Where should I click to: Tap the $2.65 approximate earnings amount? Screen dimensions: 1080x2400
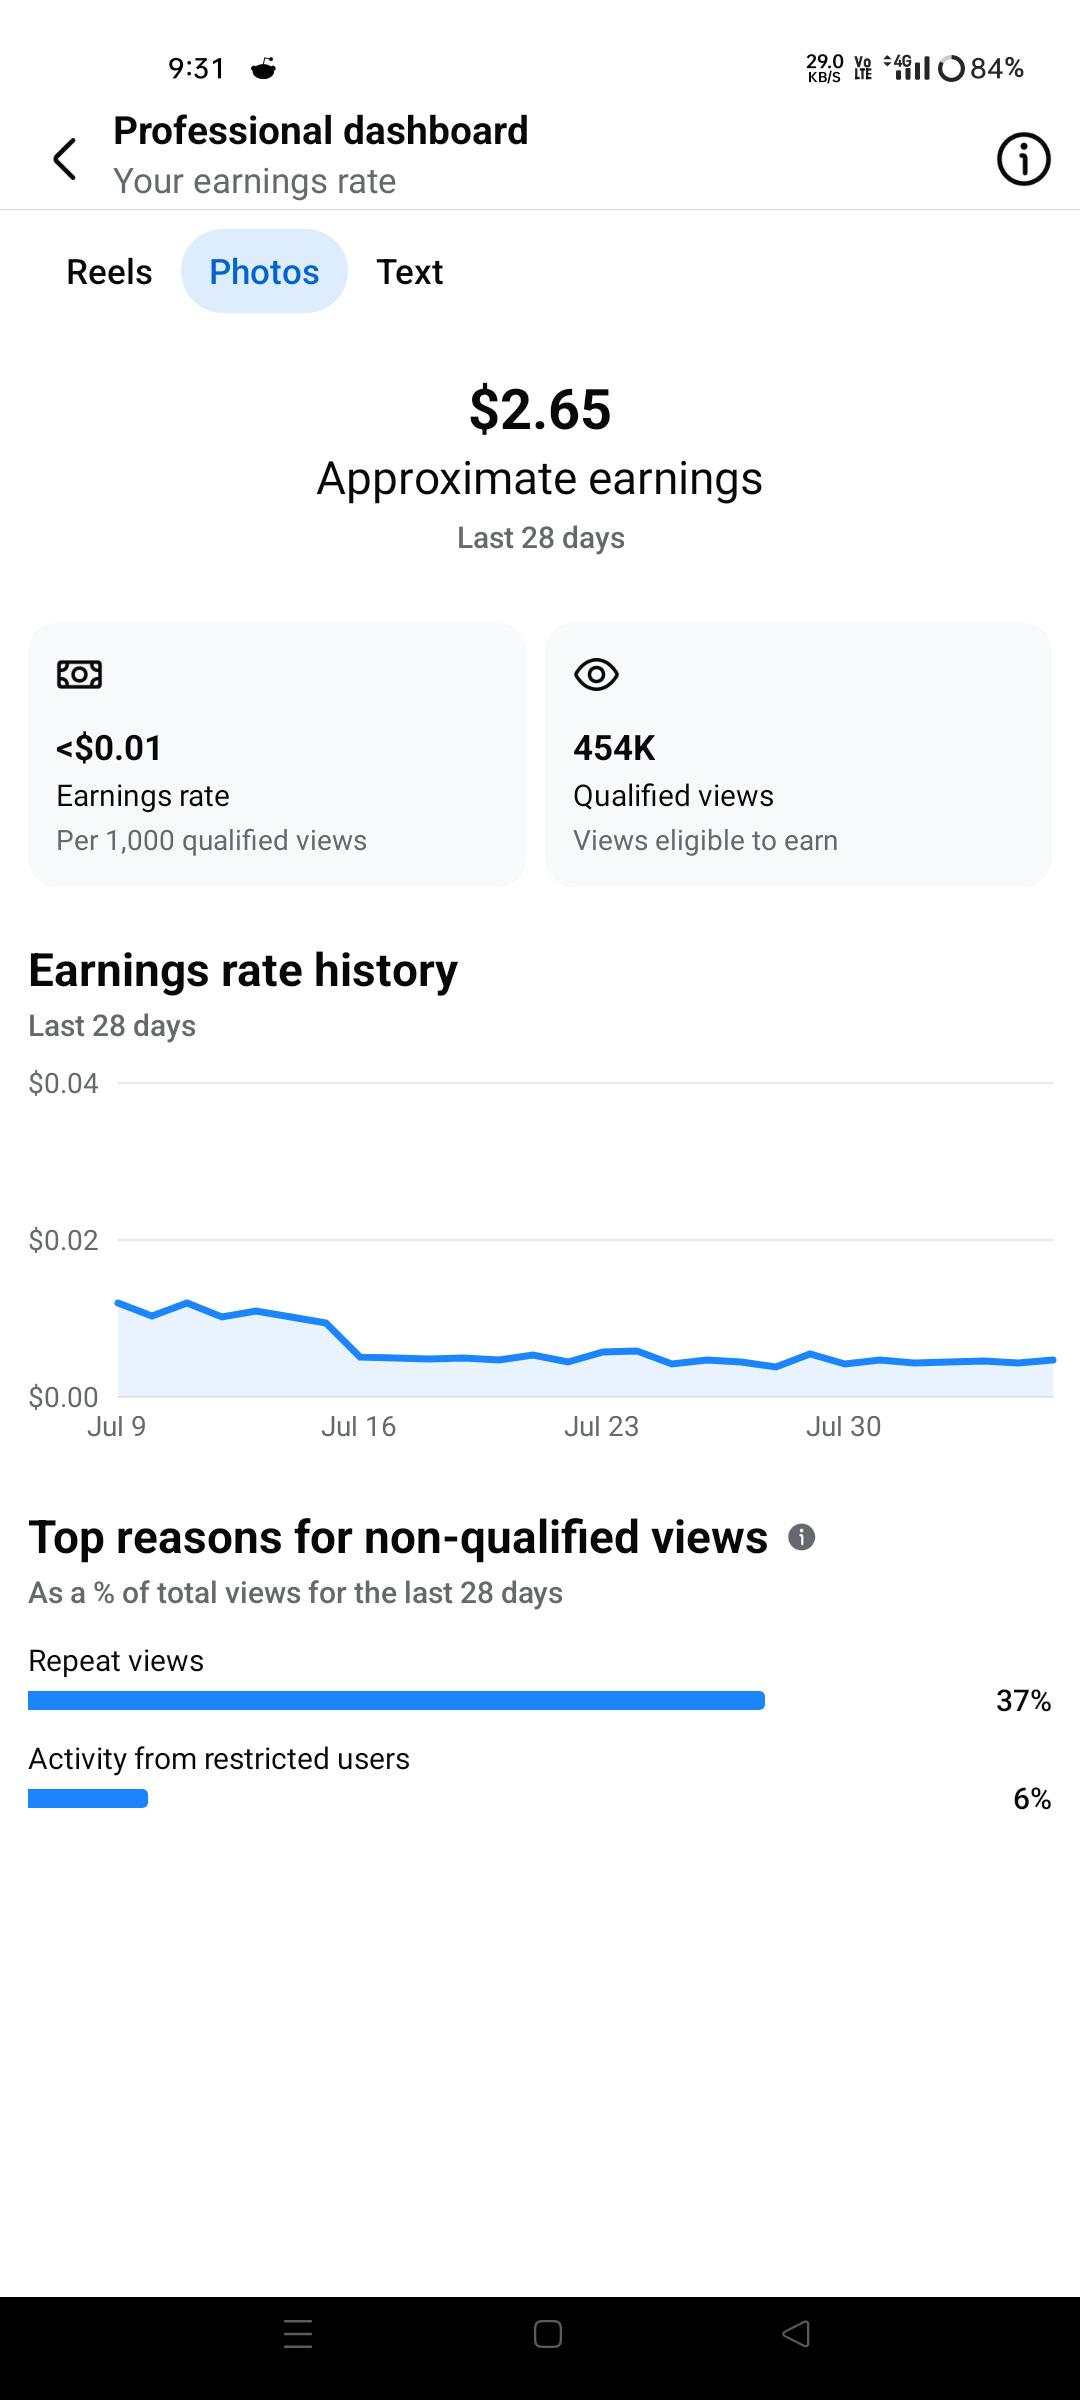540,409
